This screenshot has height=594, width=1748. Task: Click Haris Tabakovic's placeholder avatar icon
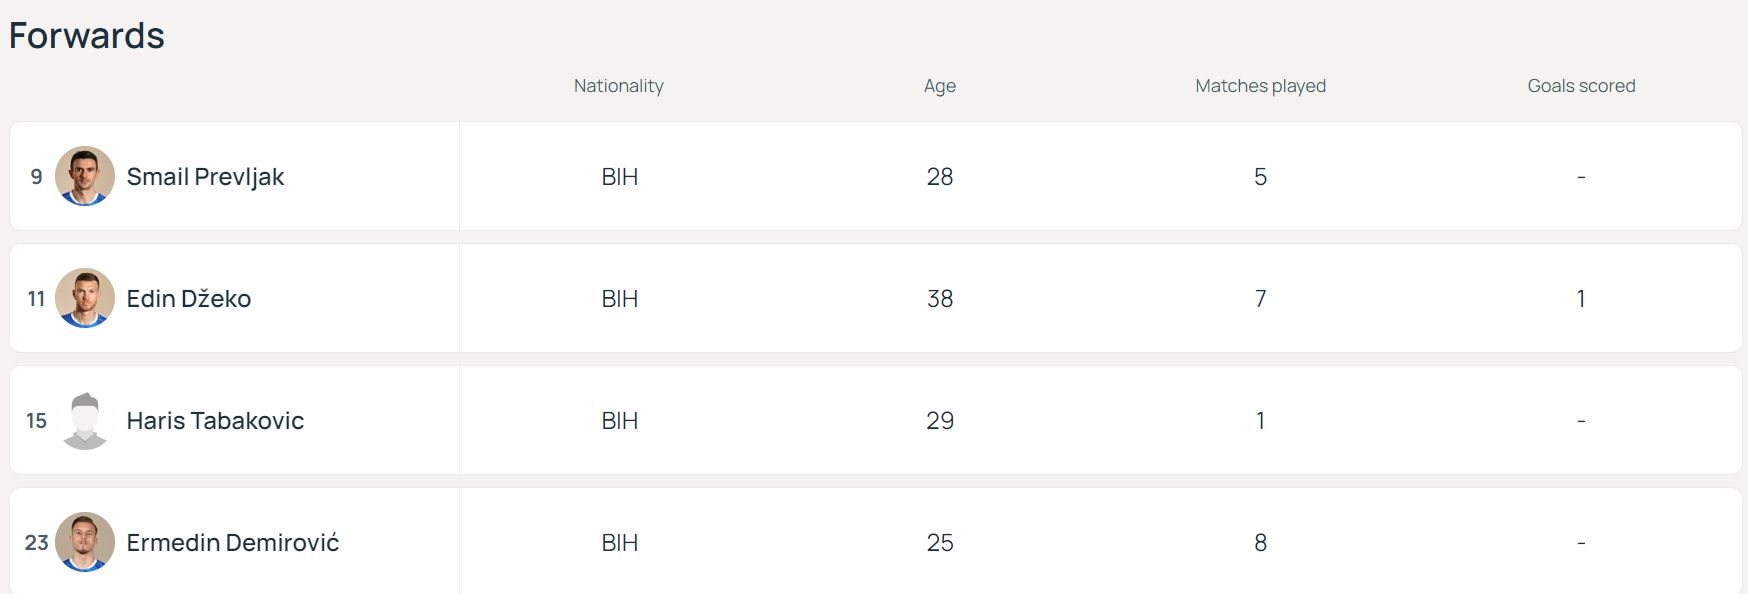point(85,420)
